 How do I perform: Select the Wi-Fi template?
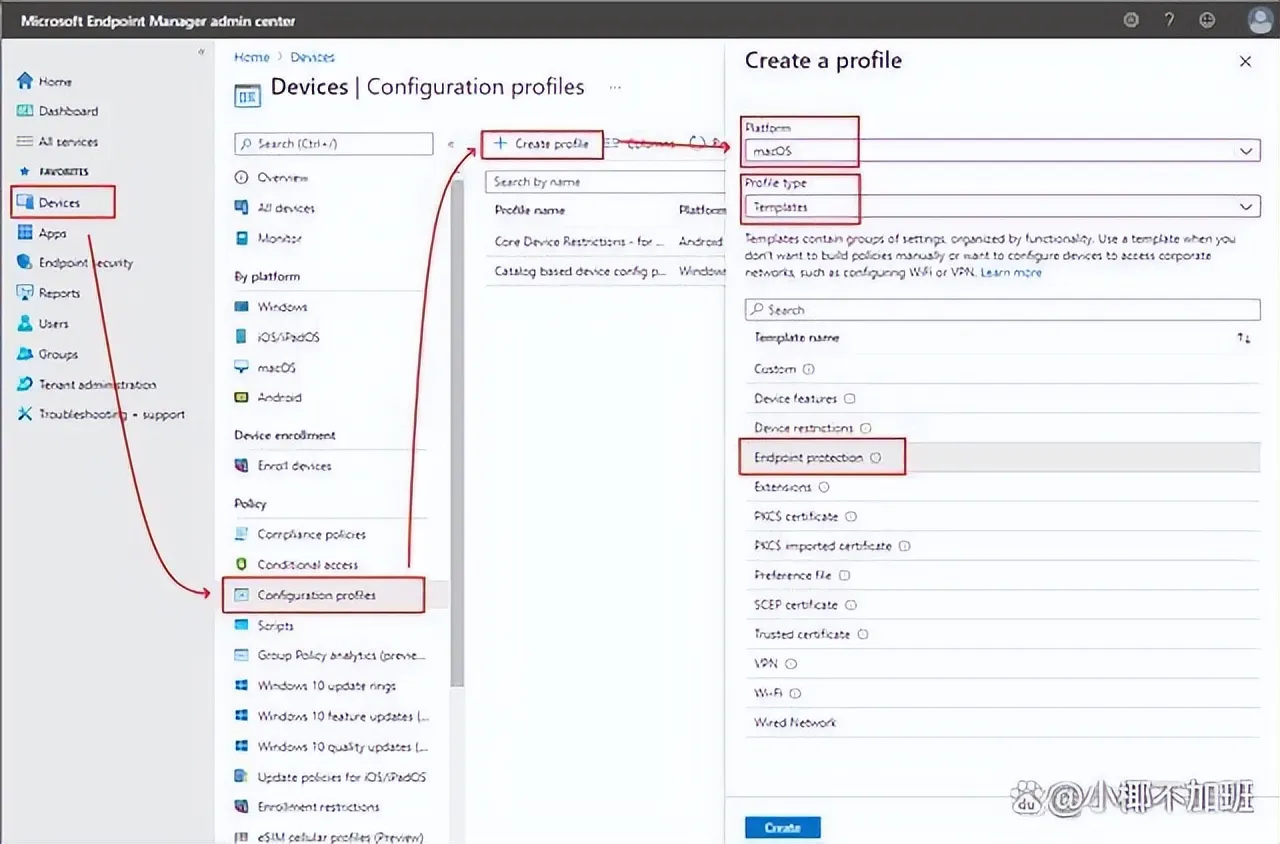coord(1002,693)
